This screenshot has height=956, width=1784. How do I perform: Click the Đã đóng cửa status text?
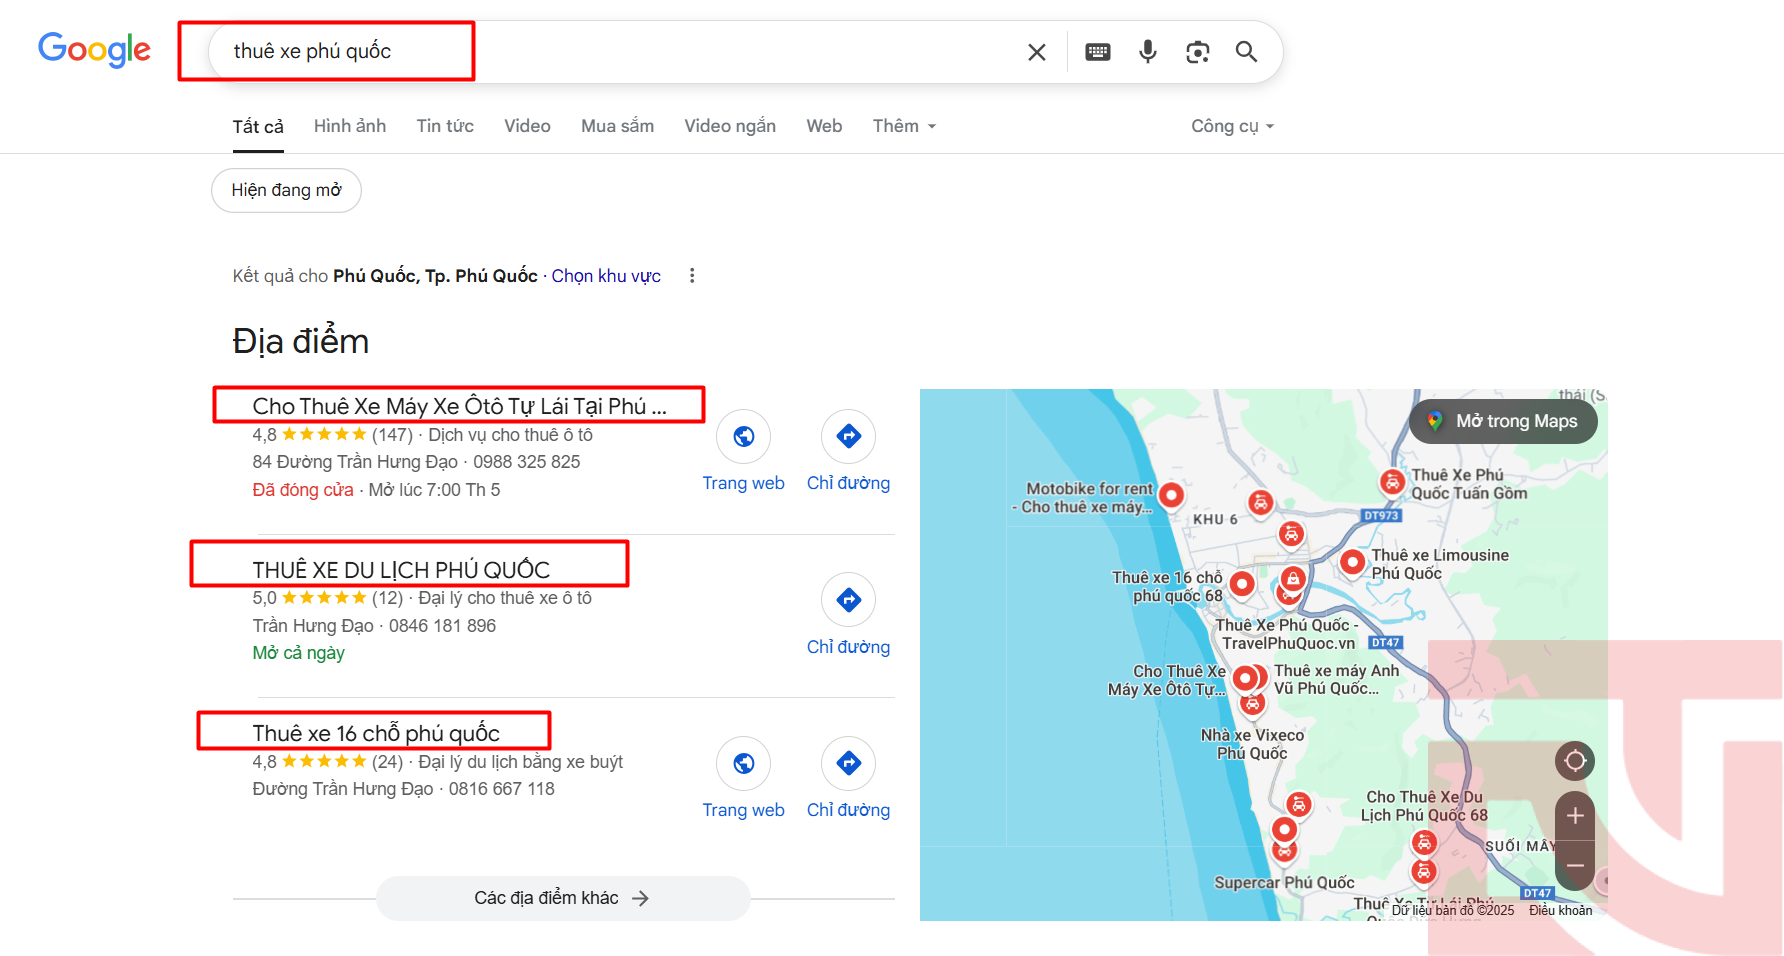[x=303, y=490]
